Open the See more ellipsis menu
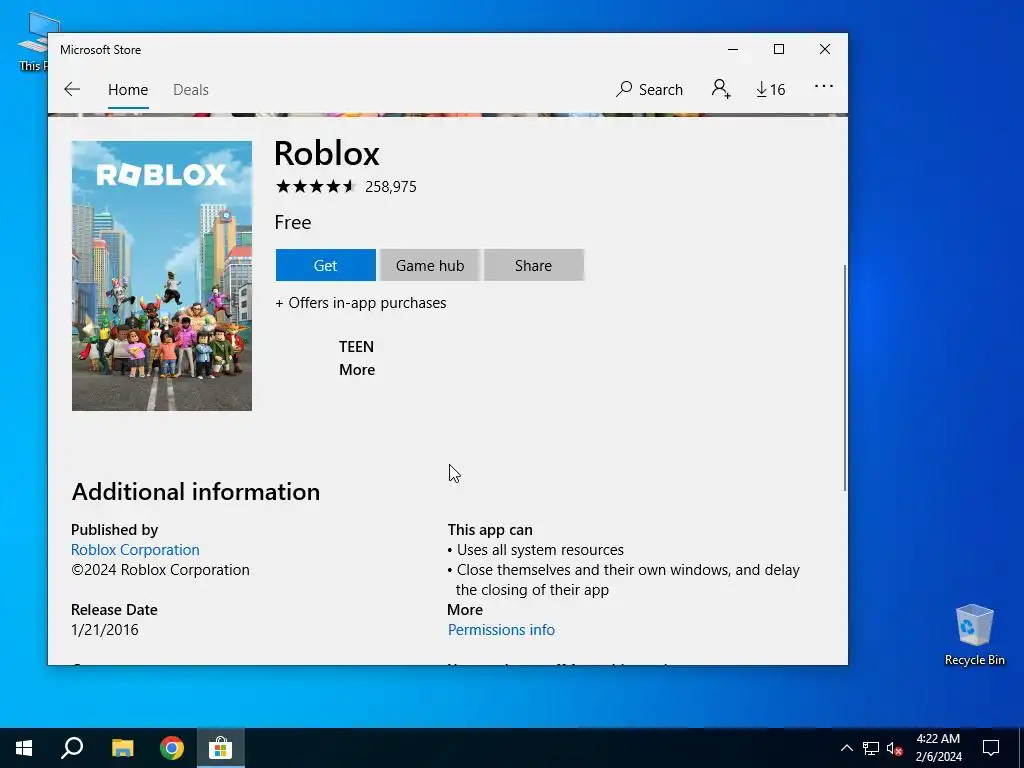 coord(824,86)
